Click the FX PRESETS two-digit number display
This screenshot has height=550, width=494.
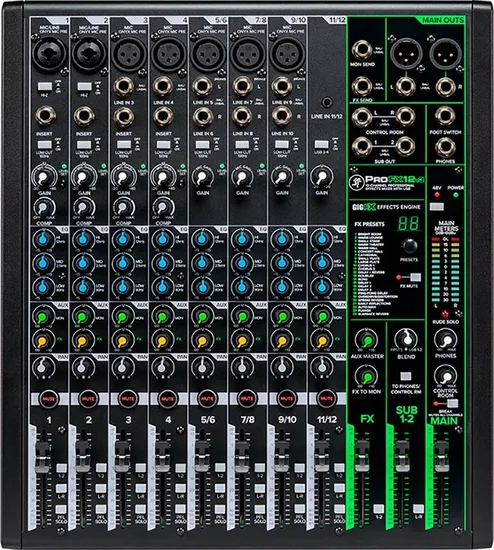point(409,223)
